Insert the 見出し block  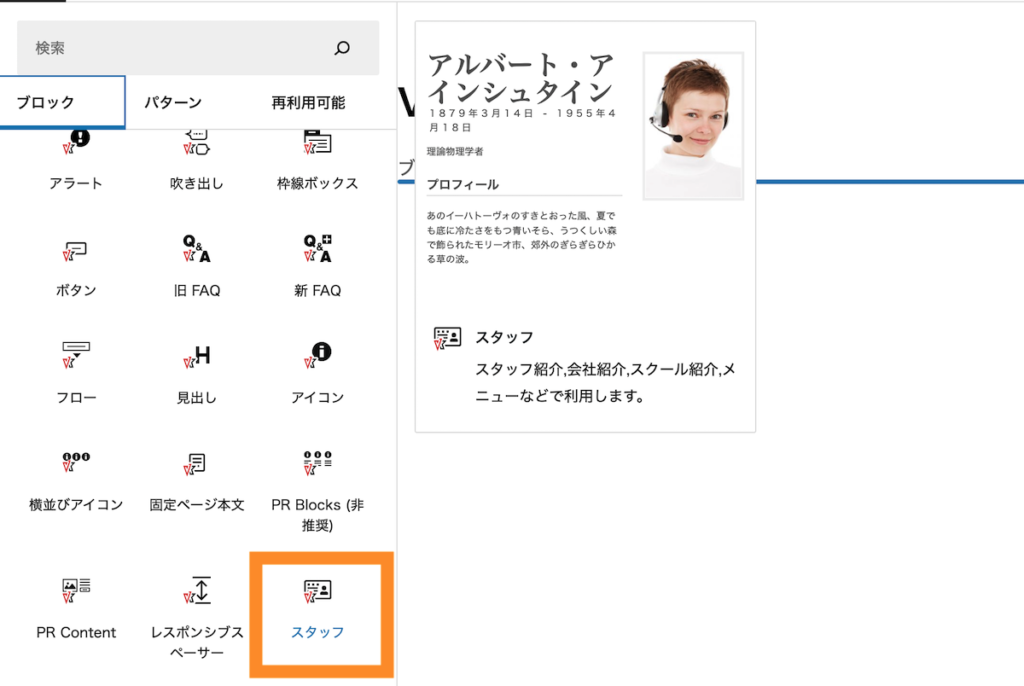[196, 372]
